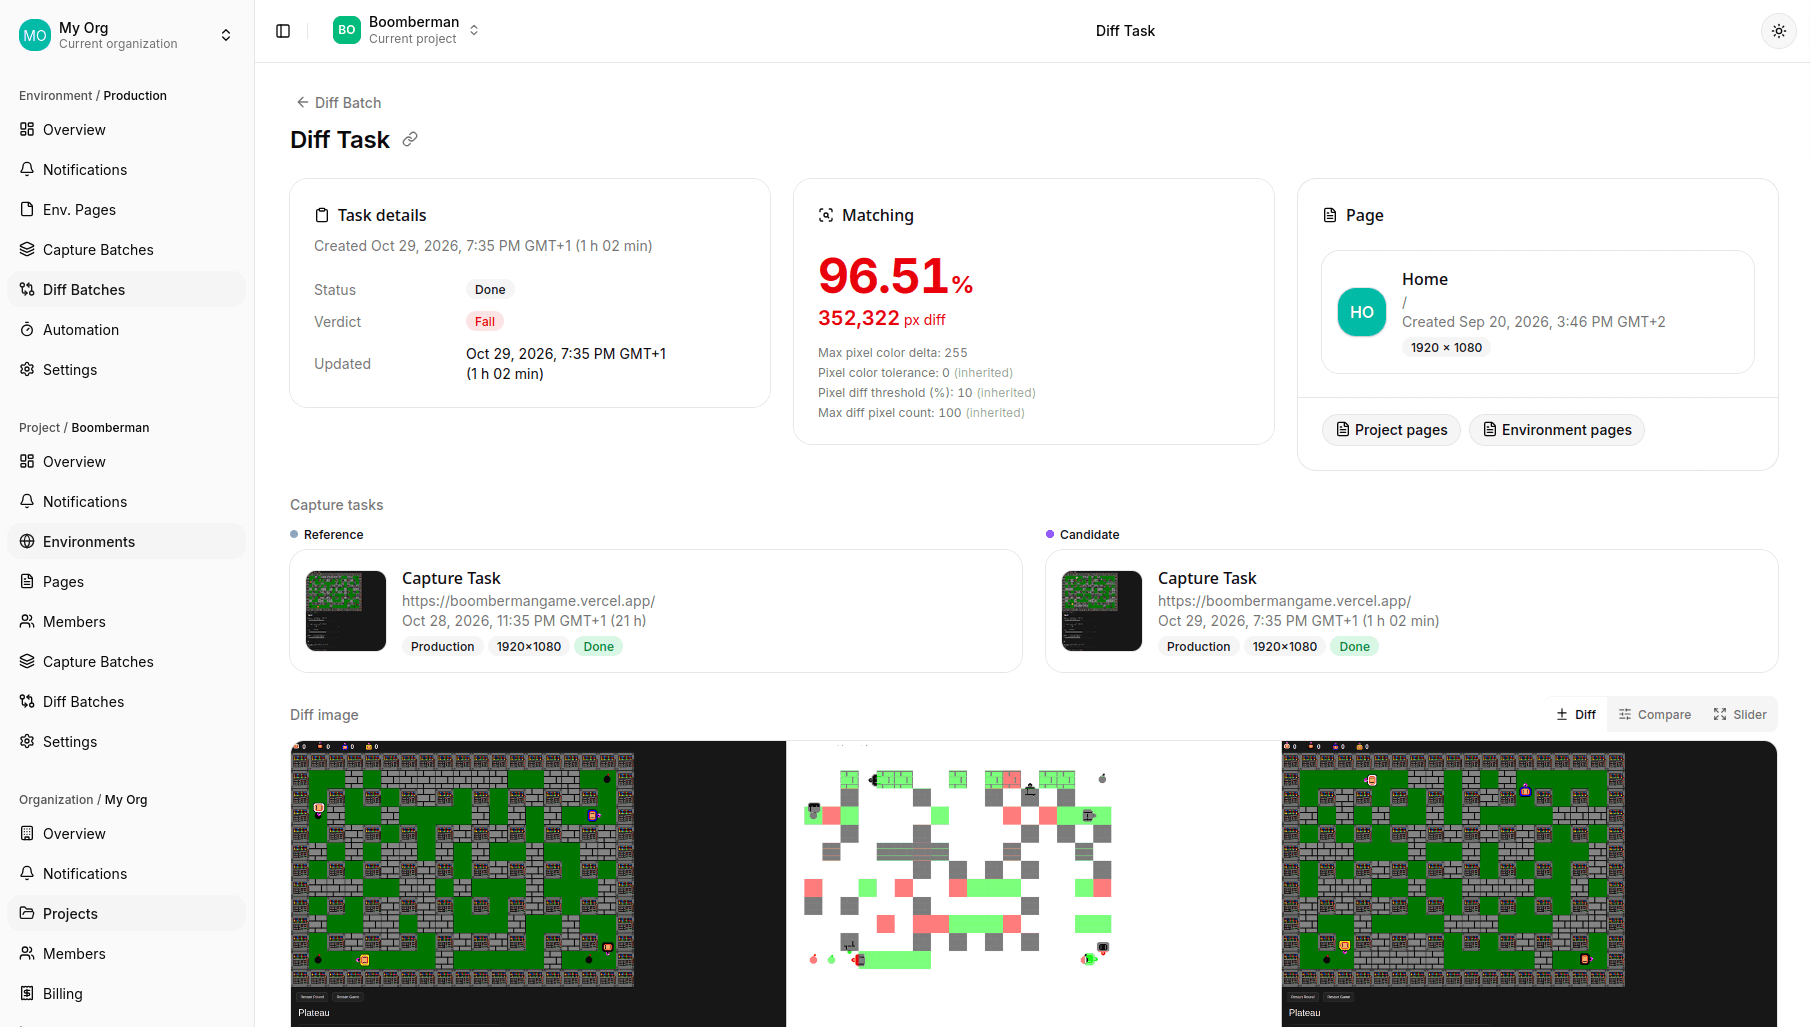
Task: Go back to Diff Batch
Action: click(x=338, y=102)
